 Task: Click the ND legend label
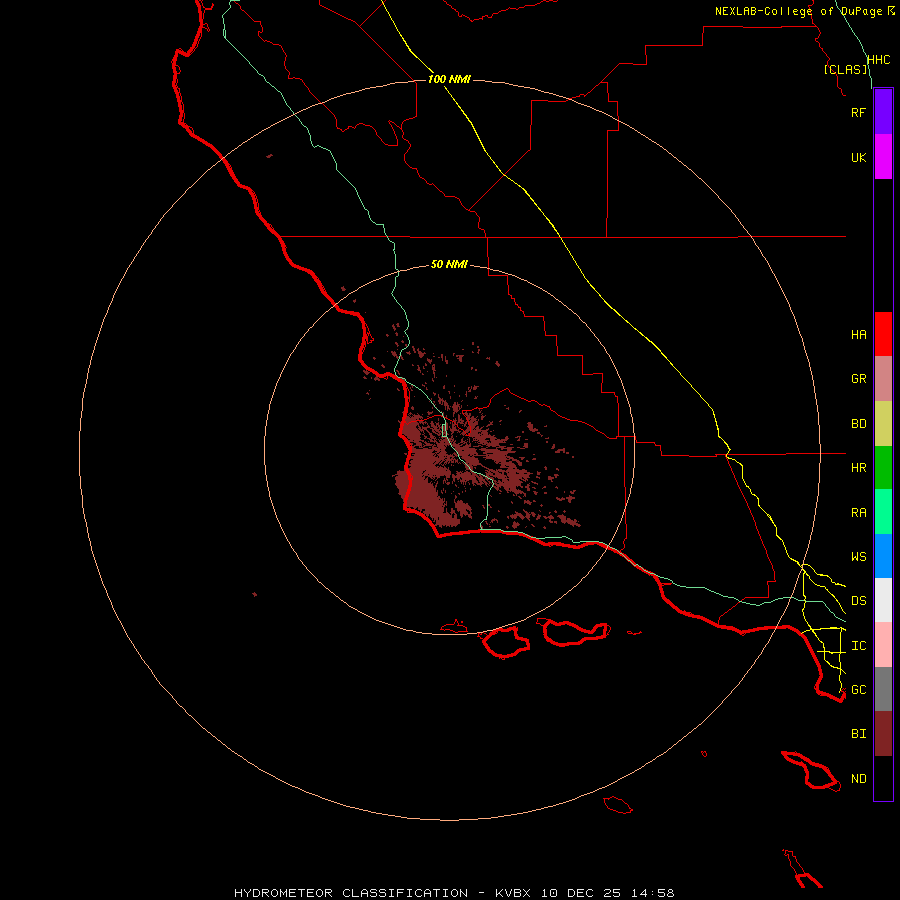pos(859,779)
